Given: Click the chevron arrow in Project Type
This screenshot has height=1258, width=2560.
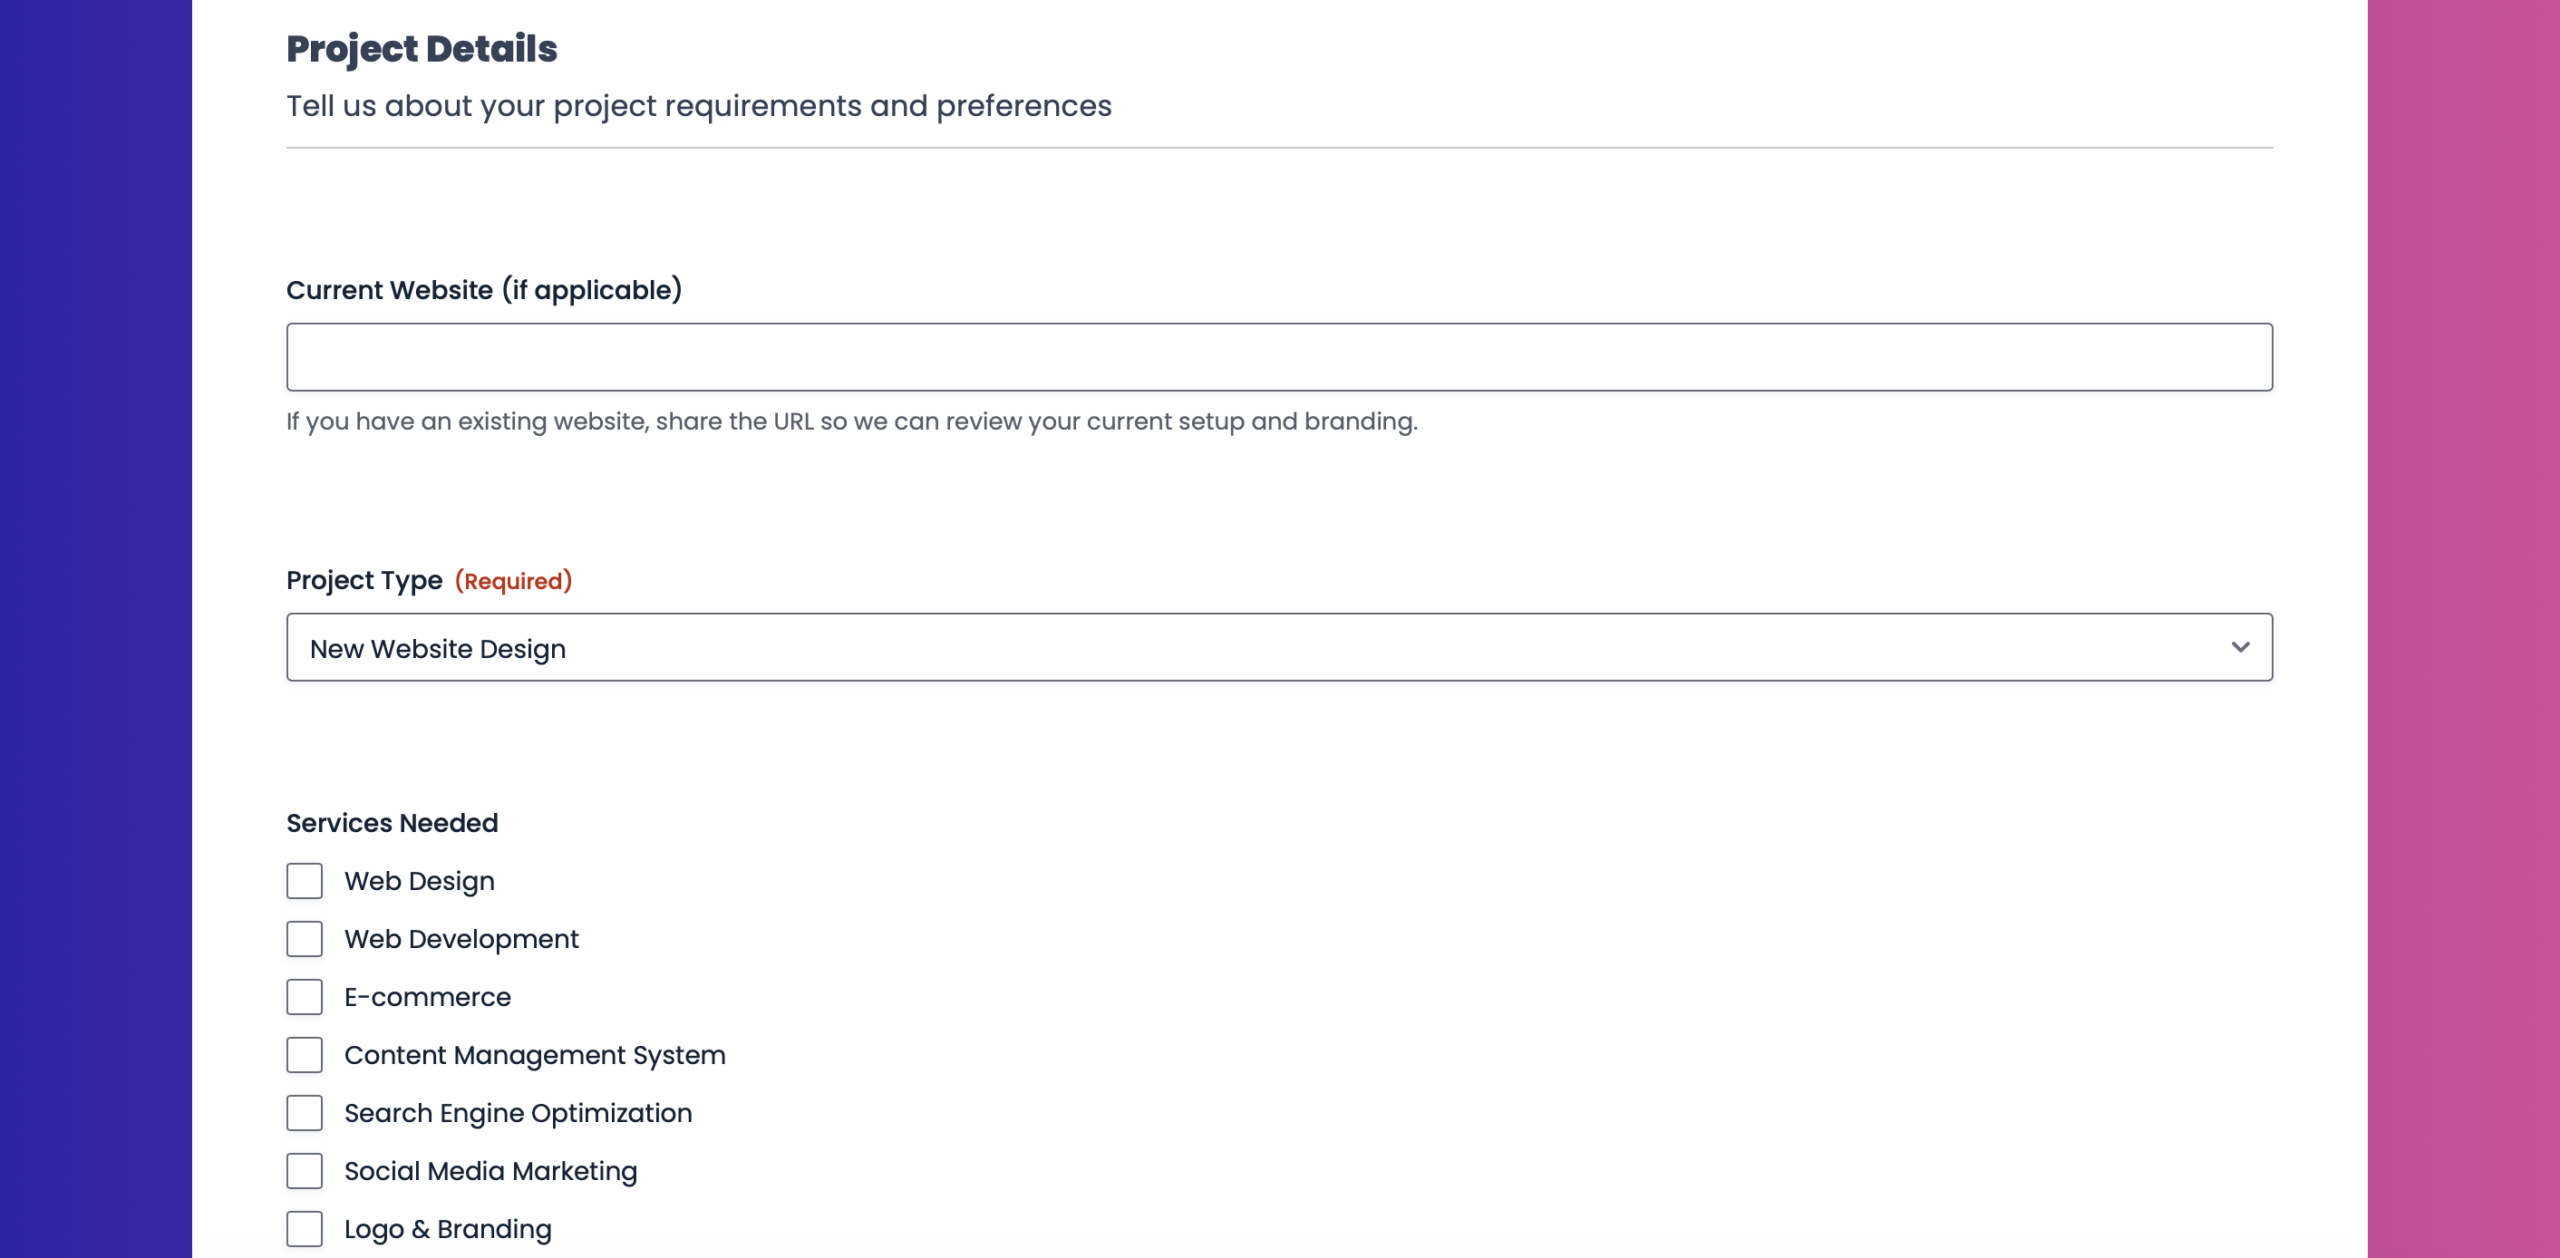Looking at the screenshot, I should [x=2240, y=648].
